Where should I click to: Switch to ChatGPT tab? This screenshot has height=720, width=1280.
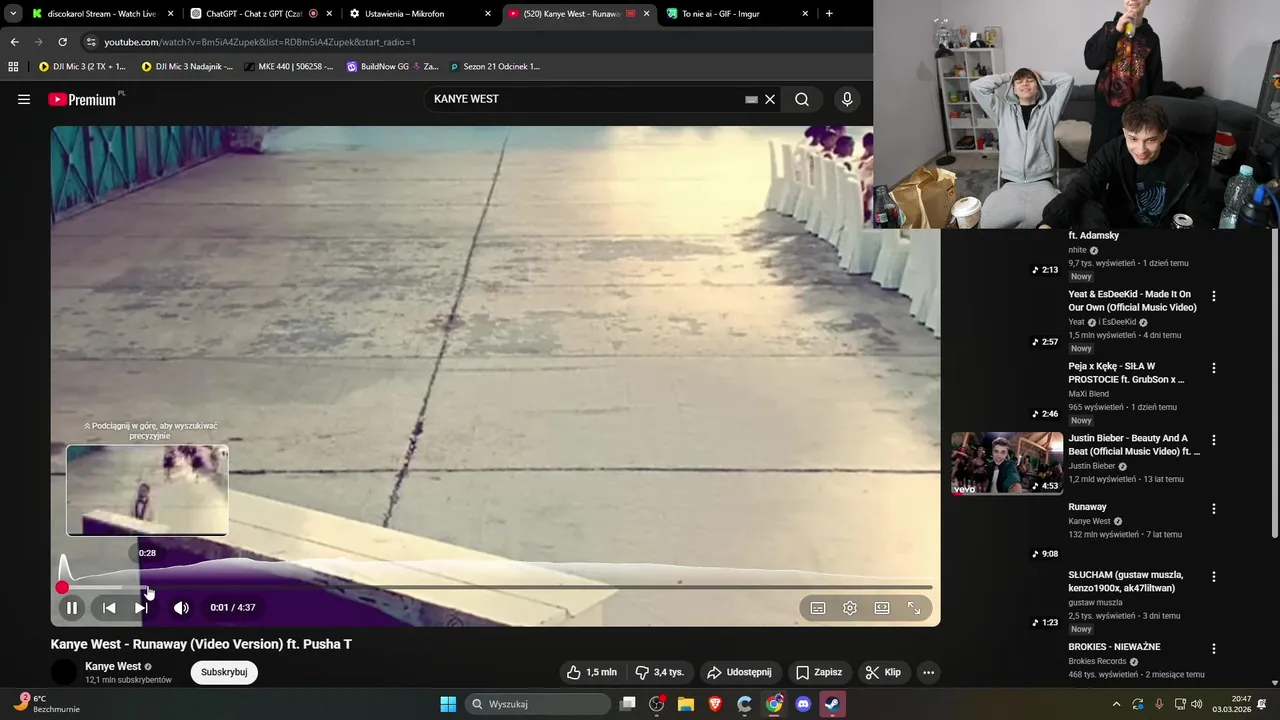tap(260, 14)
